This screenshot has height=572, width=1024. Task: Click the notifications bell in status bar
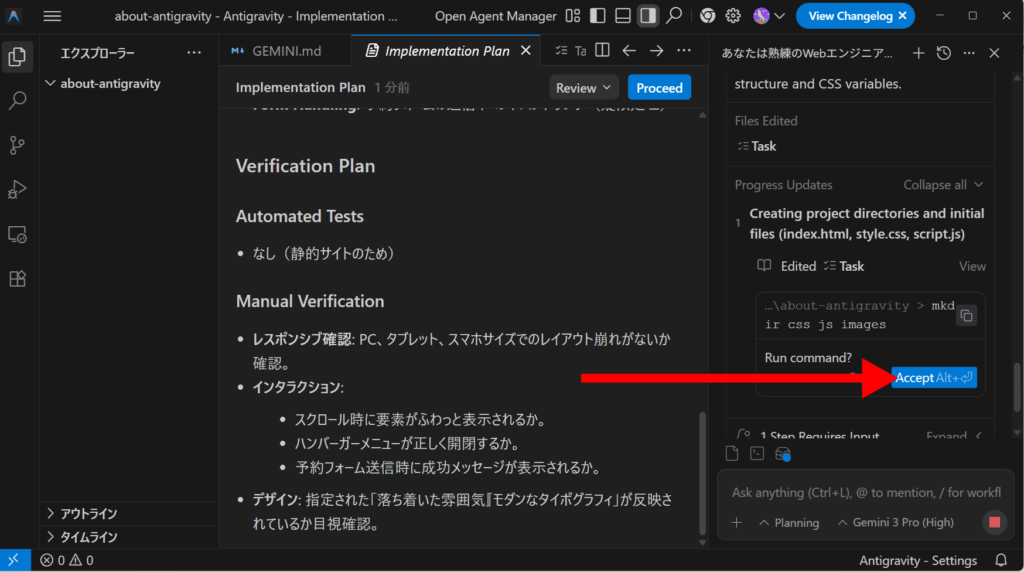coord(1000,560)
